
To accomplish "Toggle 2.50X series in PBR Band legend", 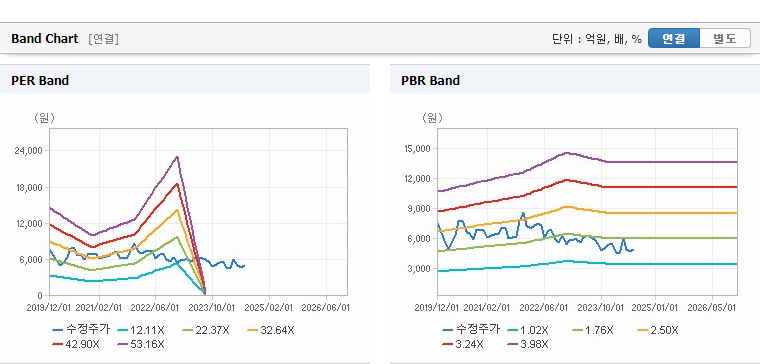I will tap(658, 331).
